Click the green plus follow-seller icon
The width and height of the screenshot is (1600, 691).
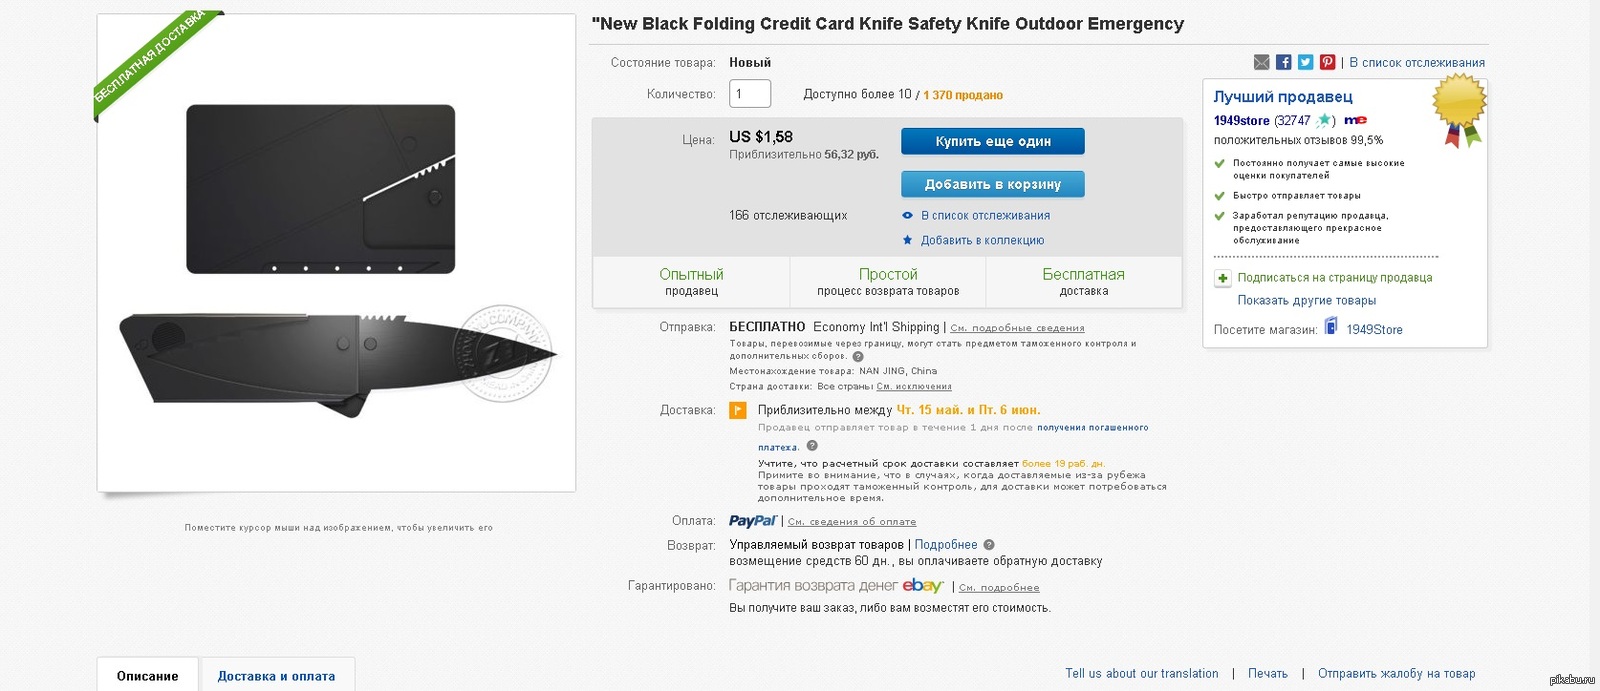click(x=1222, y=278)
